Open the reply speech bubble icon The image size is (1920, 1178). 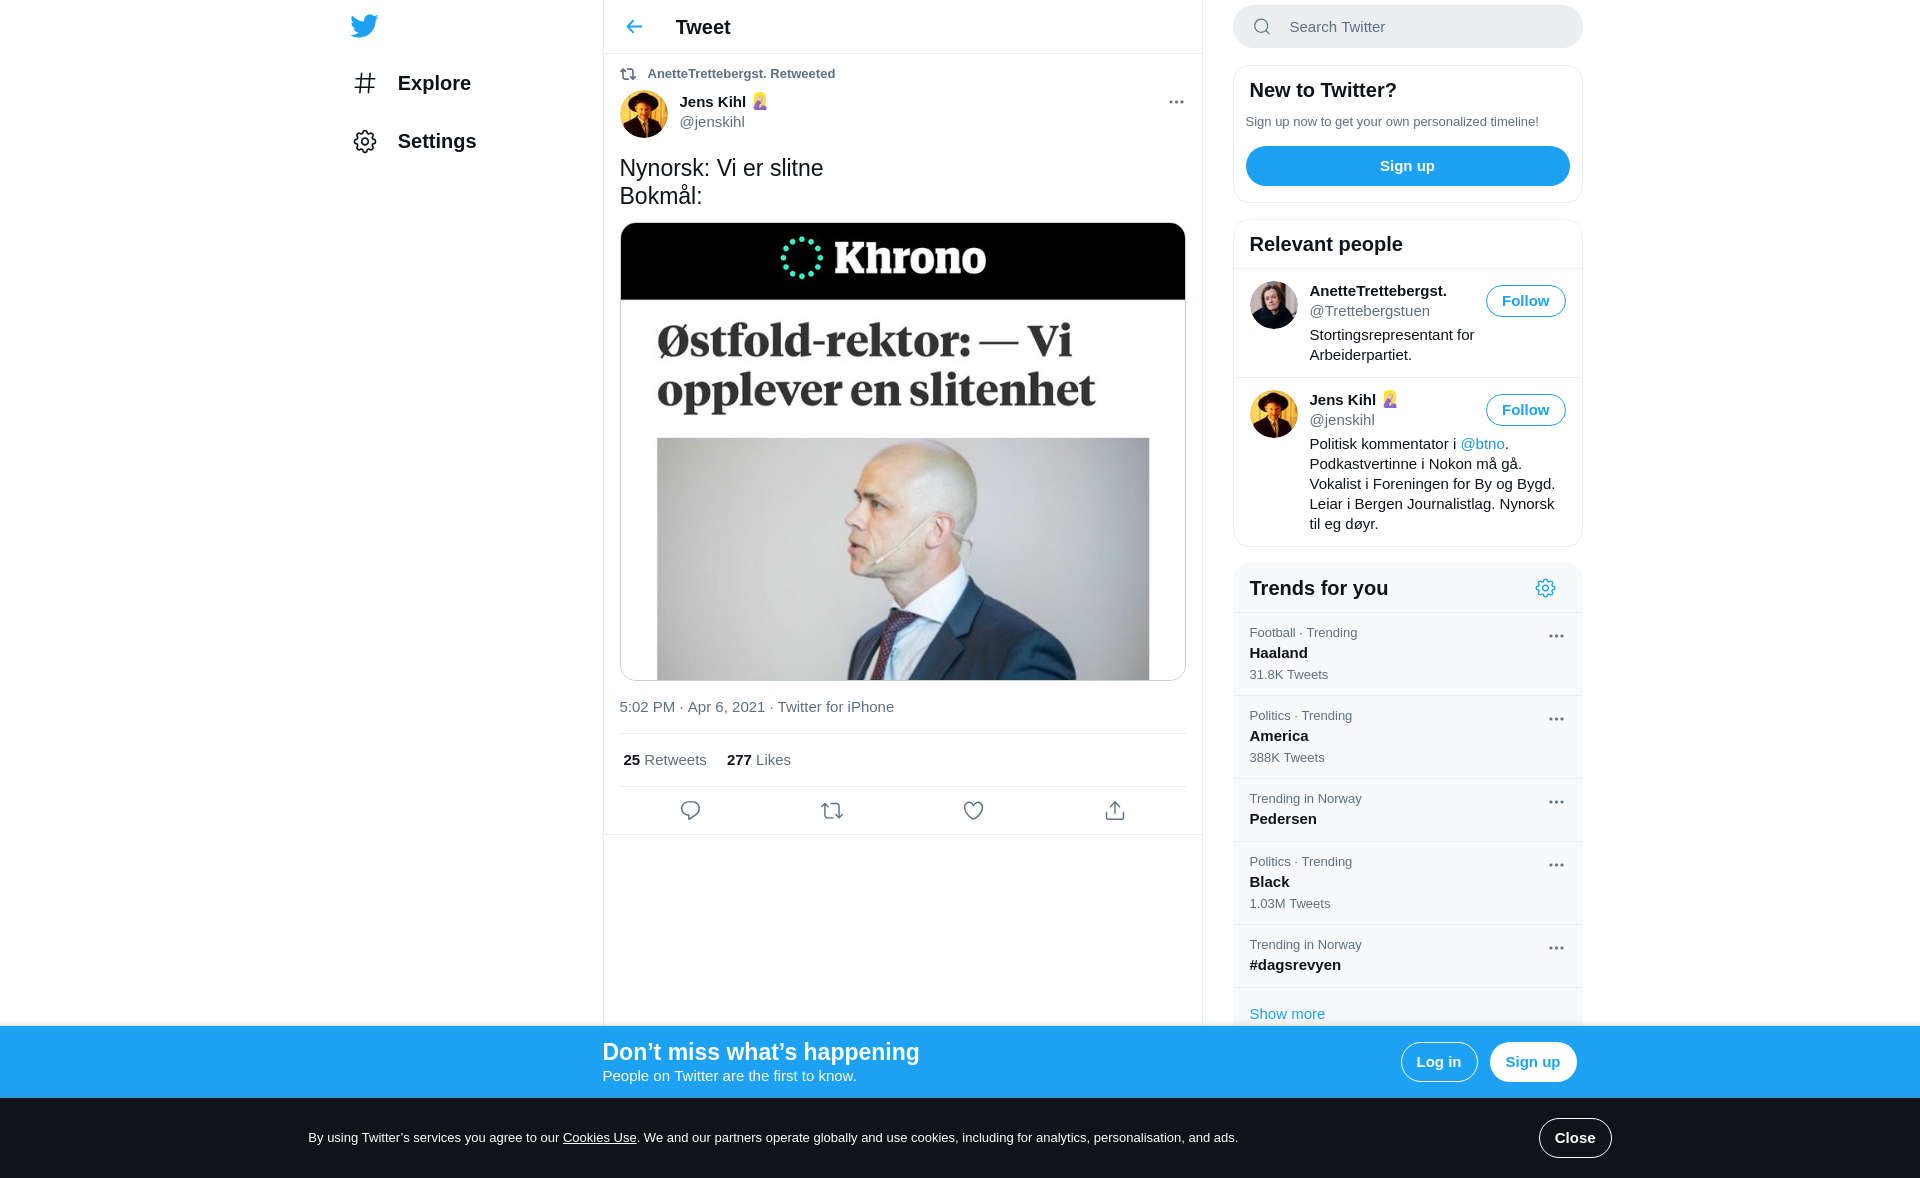tap(690, 811)
